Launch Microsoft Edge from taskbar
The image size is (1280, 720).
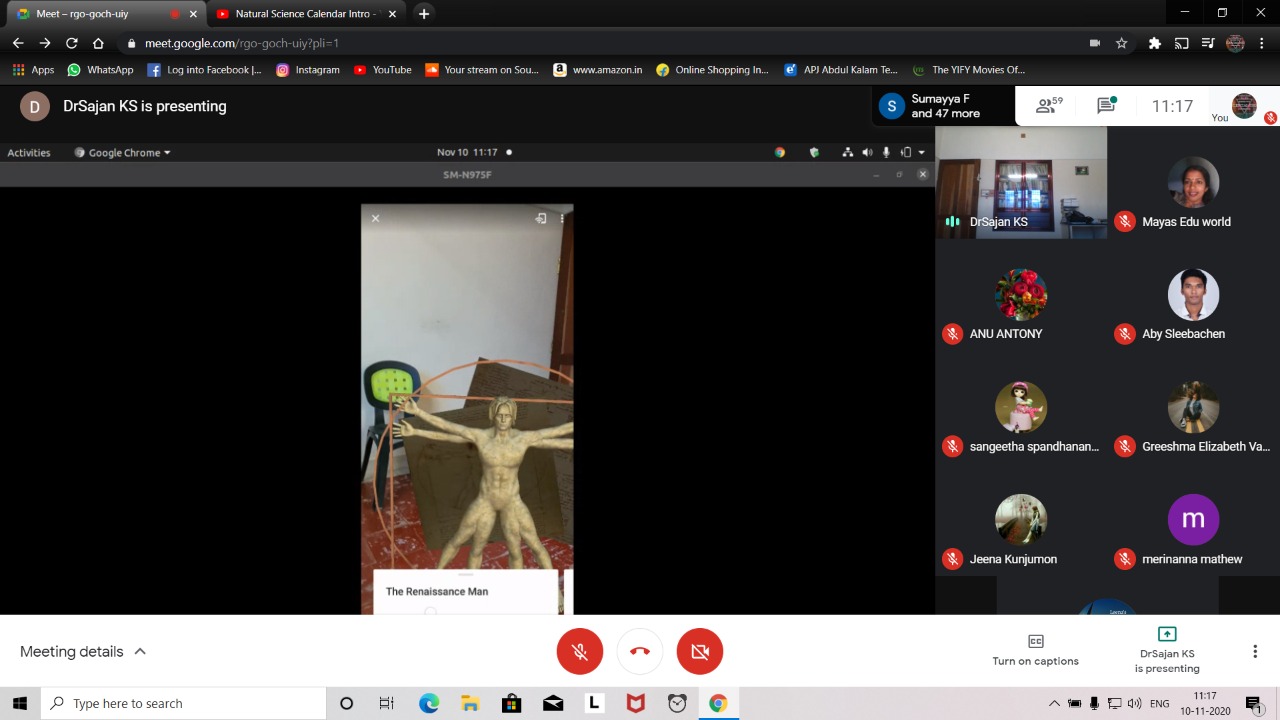429,703
